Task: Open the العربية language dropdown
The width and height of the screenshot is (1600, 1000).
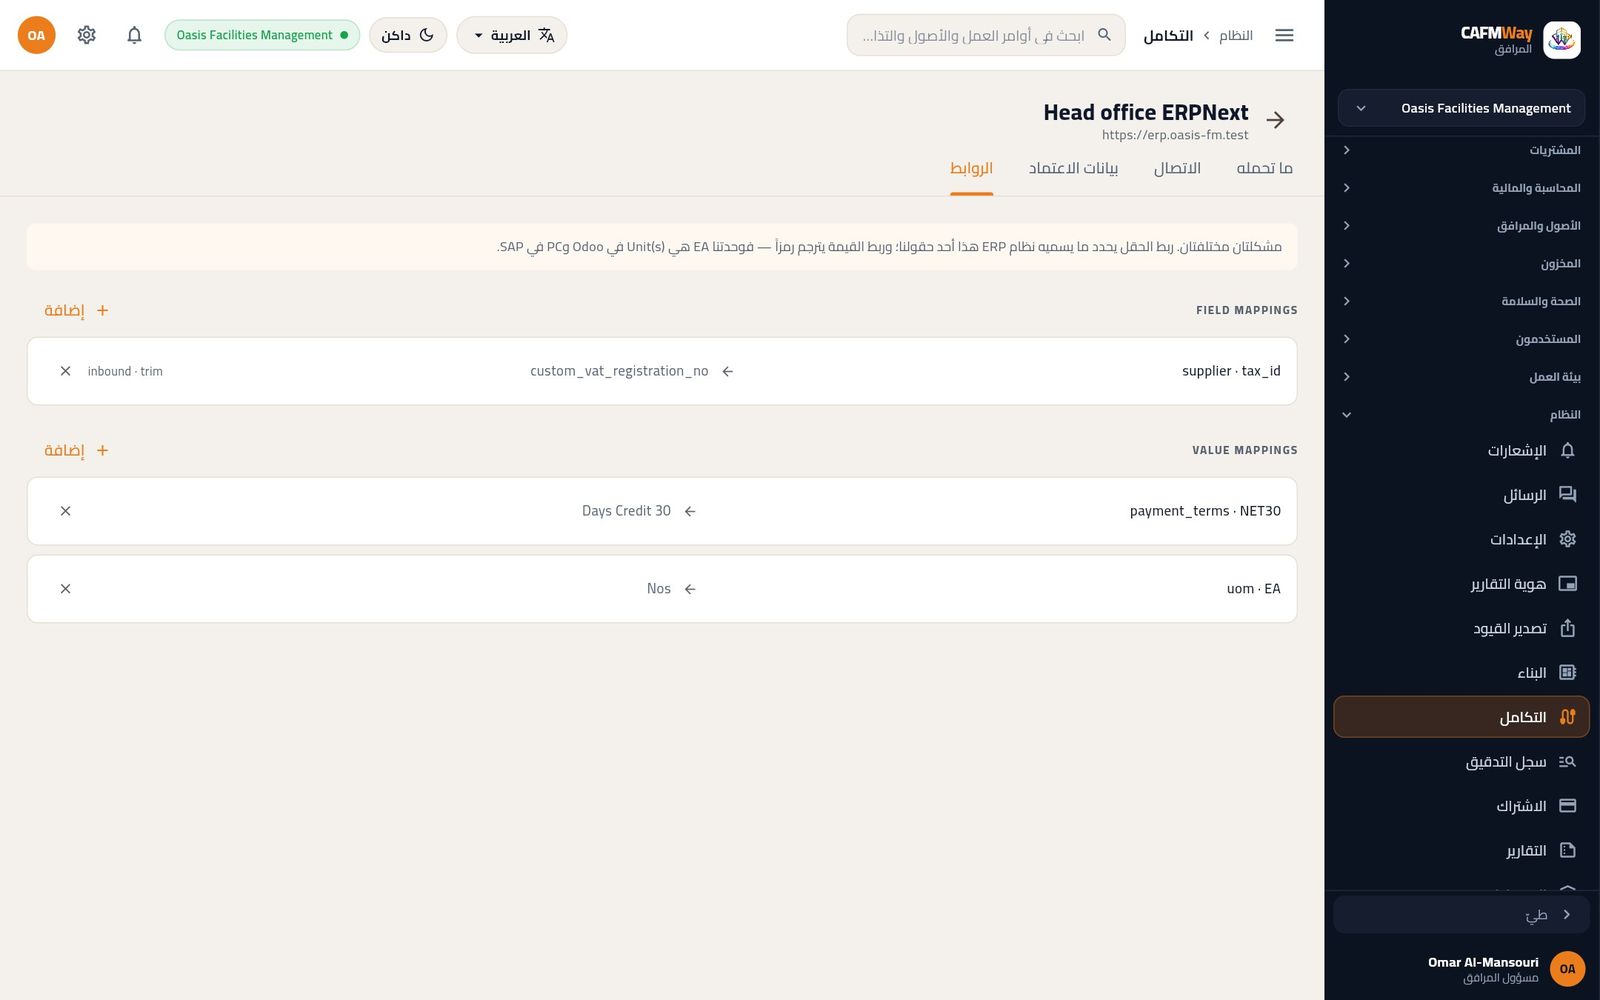Action: pyautogui.click(x=512, y=35)
